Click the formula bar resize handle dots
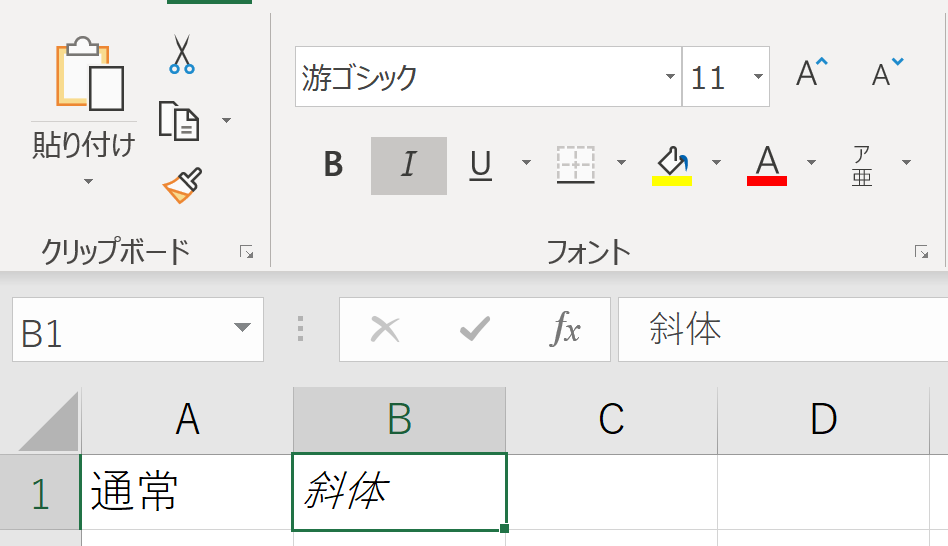The width and height of the screenshot is (948, 546). click(300, 330)
